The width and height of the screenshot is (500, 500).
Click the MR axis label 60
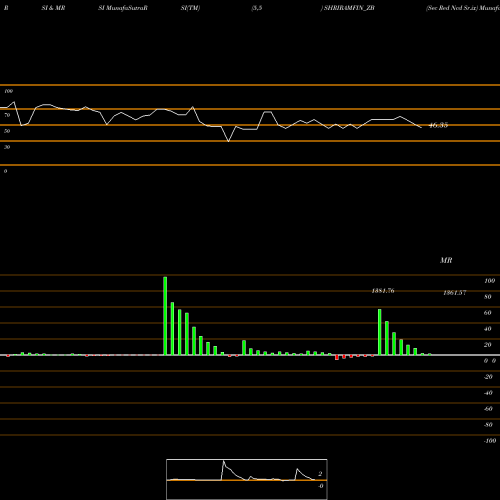(488, 313)
